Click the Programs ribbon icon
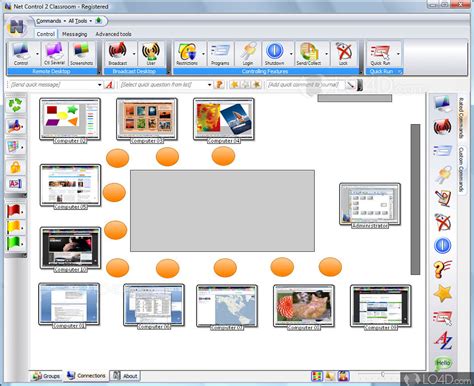The image size is (474, 386). (220, 54)
